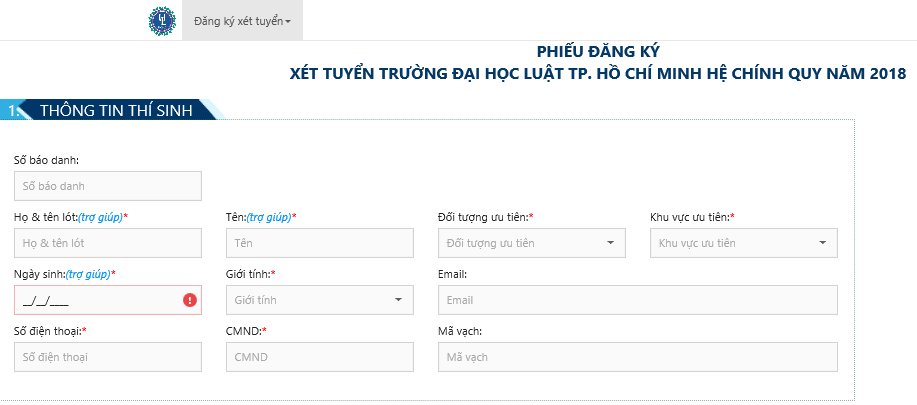917x405 pixels.
Task: Click the Email input field
Action: tap(638, 300)
